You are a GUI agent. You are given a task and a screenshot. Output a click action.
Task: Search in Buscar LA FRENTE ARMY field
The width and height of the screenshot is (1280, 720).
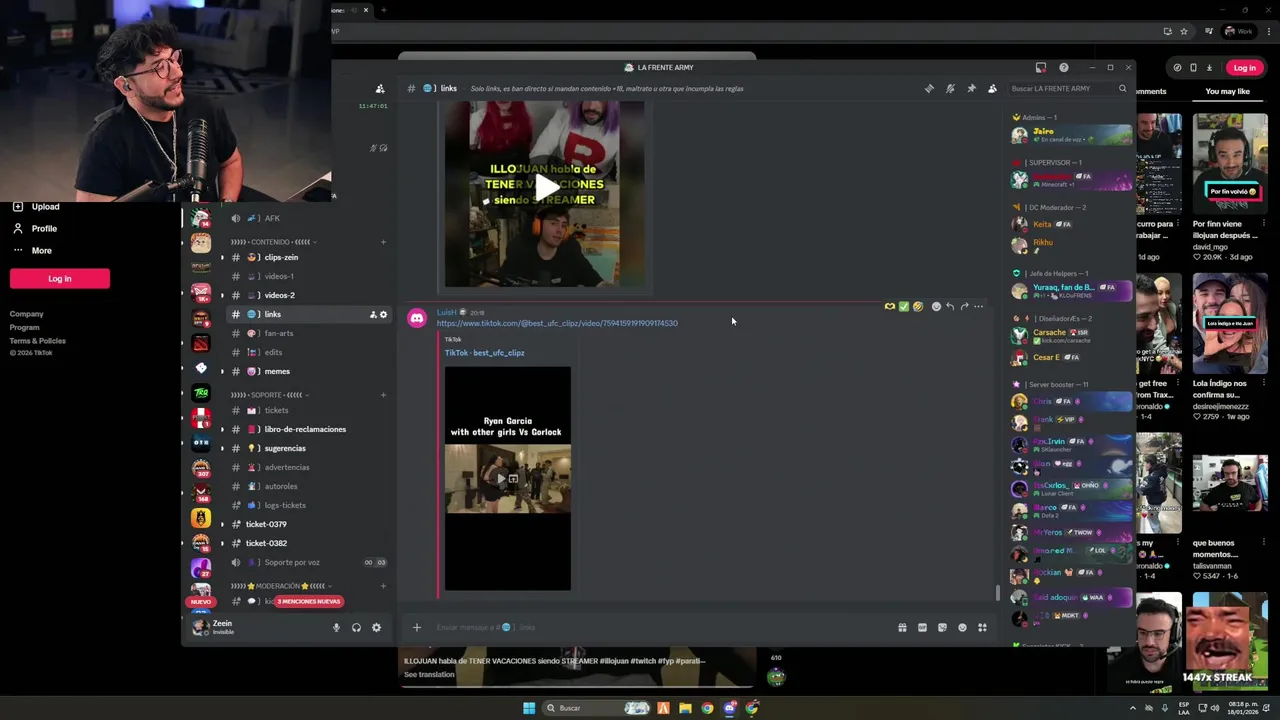tap(1068, 88)
